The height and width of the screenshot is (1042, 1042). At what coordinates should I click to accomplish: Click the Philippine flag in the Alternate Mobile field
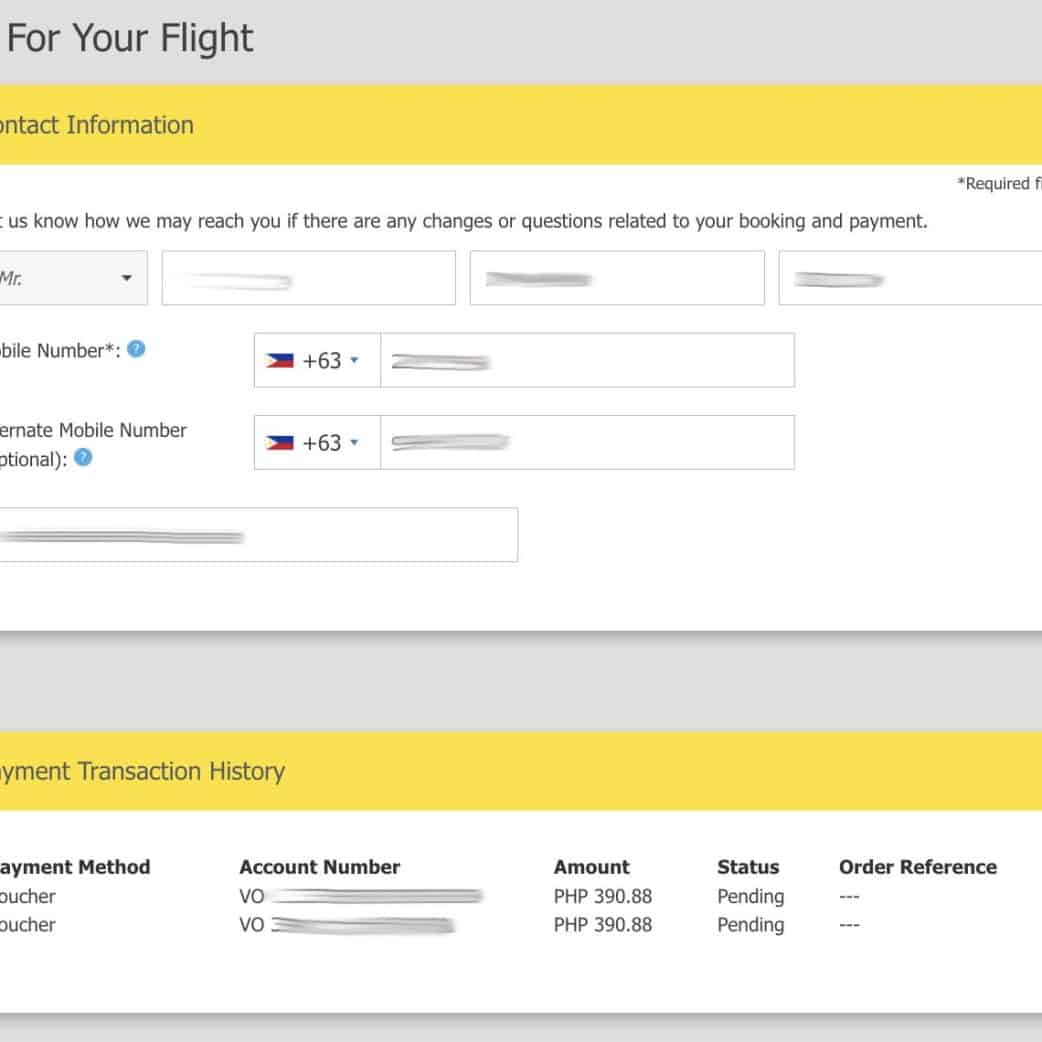[279, 442]
